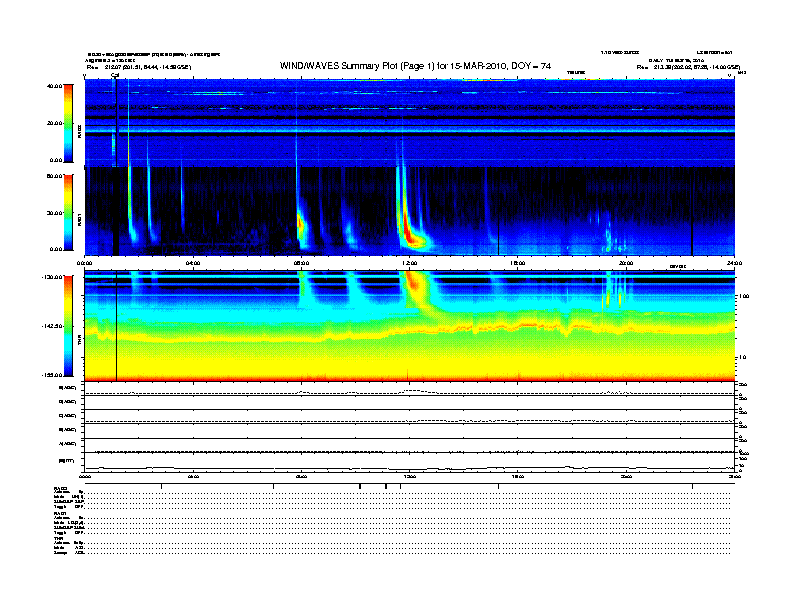The image size is (792, 612).
Task: Select the -130.00 tick on TNR scale
Action: click(53, 277)
